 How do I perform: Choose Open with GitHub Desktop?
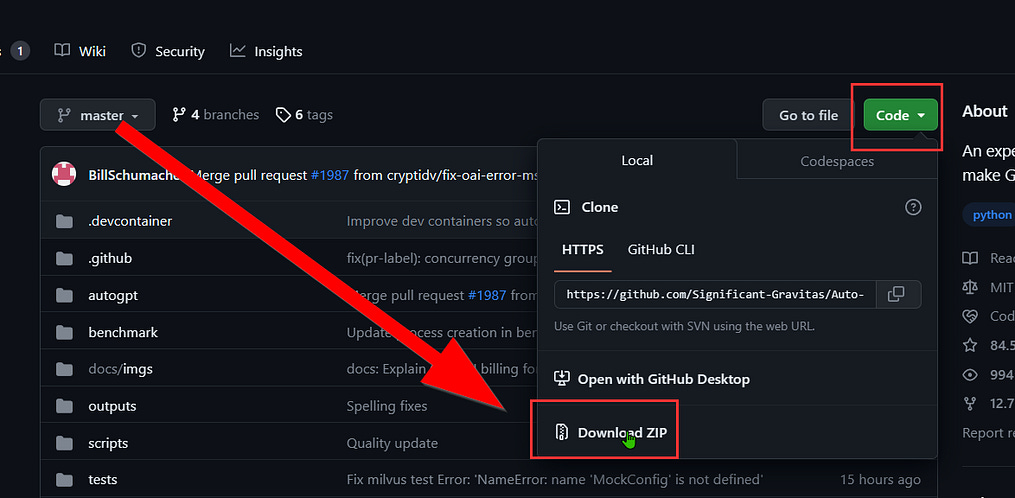point(654,379)
